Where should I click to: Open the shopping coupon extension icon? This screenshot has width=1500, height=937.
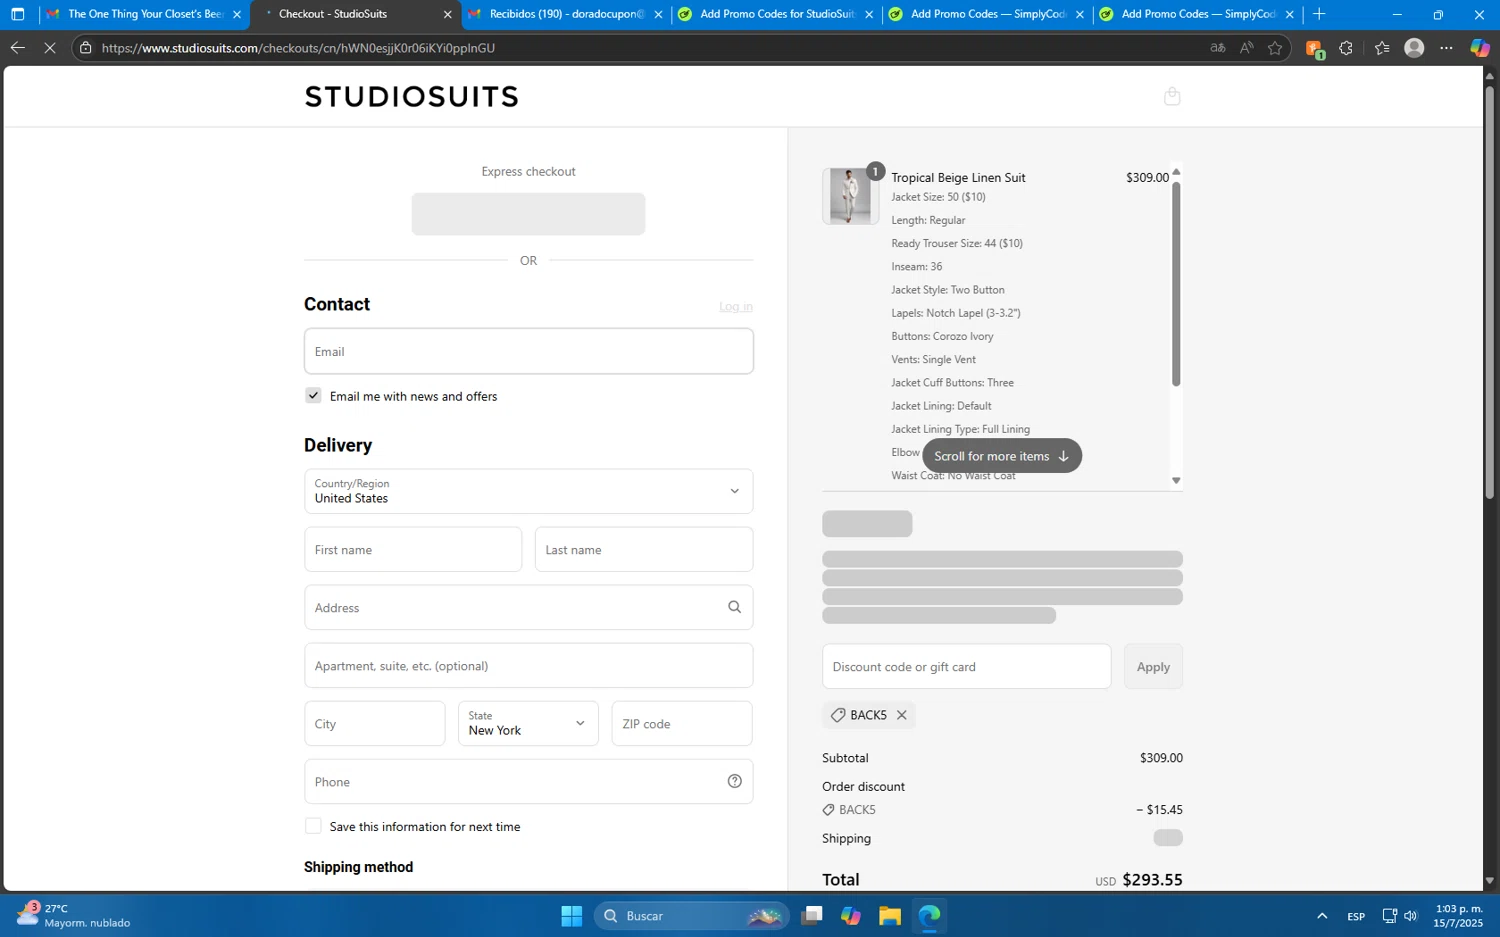[x=1314, y=49]
